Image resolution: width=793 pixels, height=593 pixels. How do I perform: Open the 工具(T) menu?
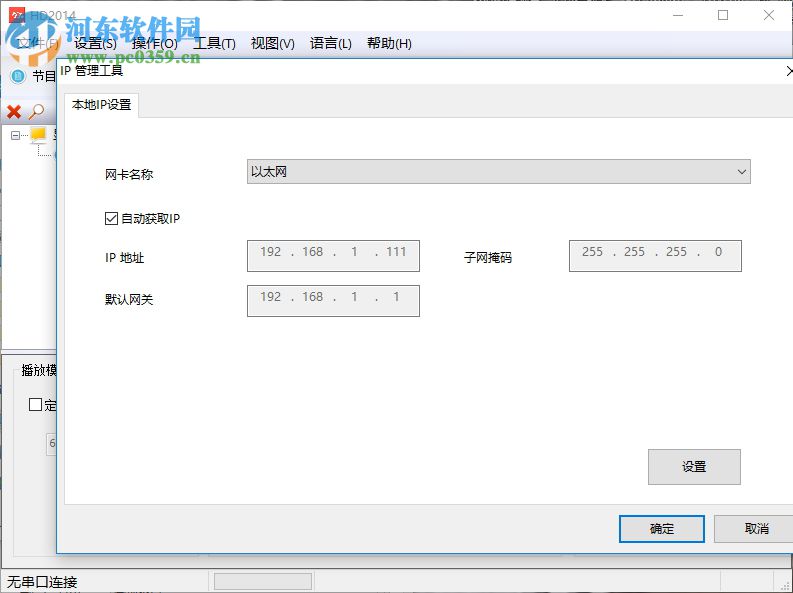coord(214,43)
